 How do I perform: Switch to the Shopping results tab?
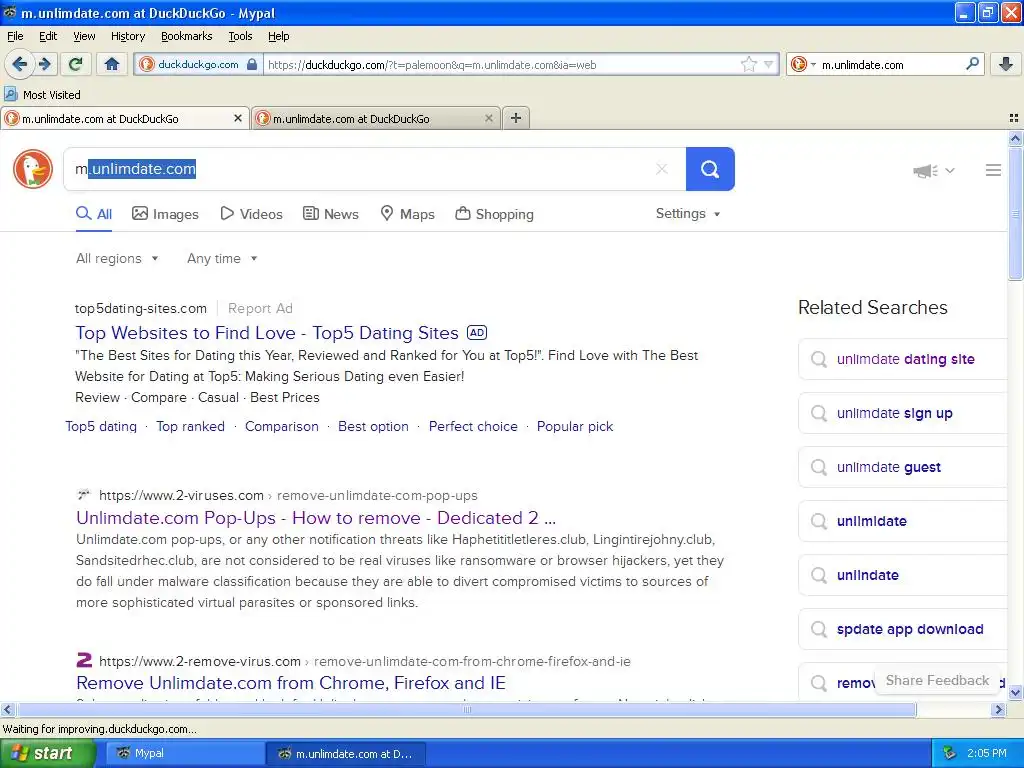coord(494,214)
